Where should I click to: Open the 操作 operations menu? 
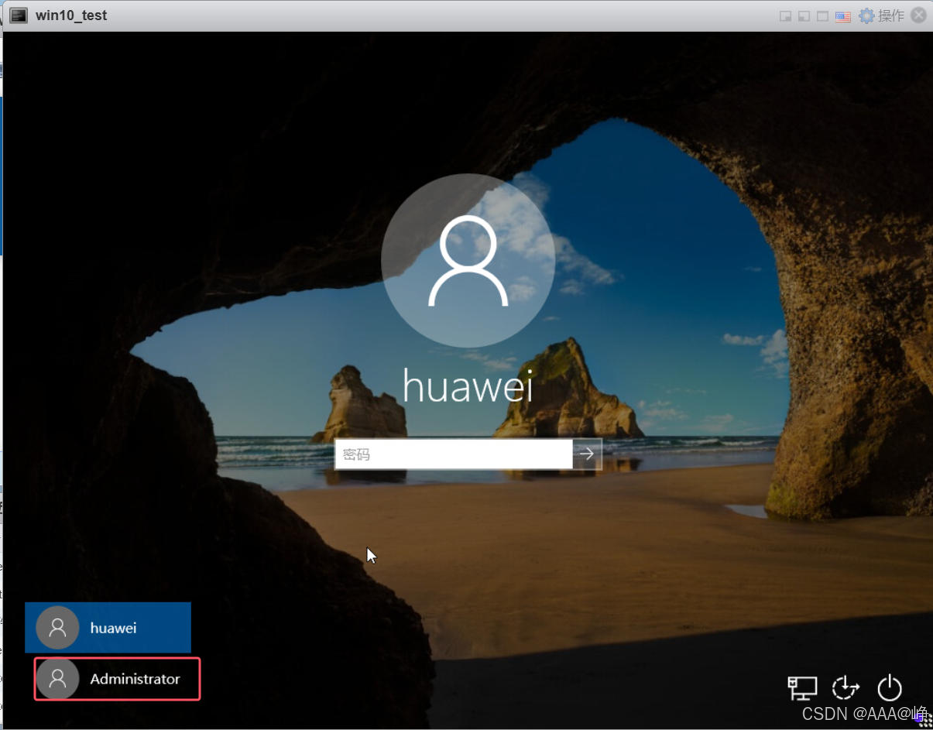click(891, 15)
